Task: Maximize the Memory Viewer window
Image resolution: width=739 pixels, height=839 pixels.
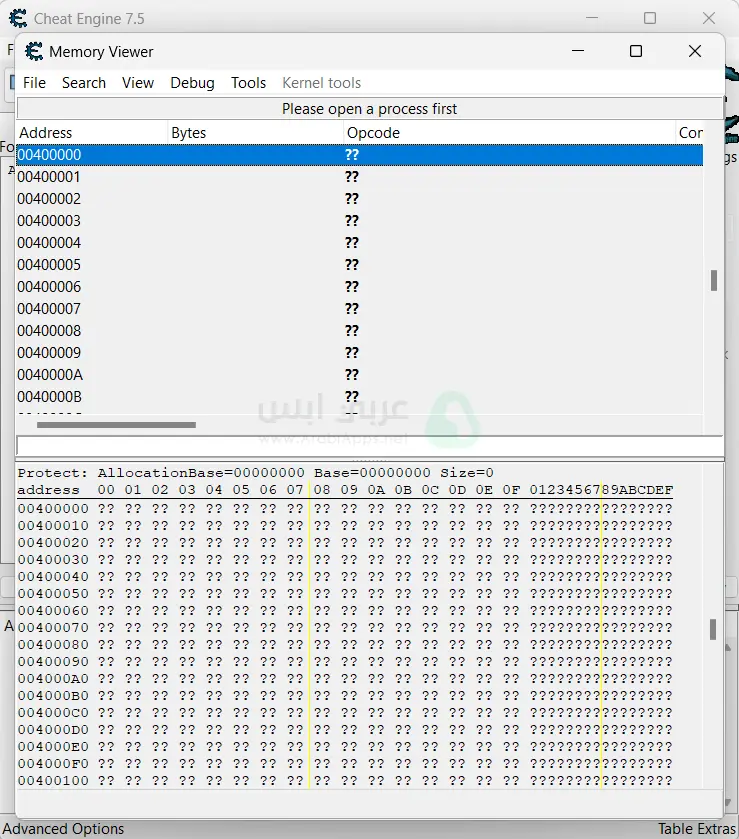Action: click(x=635, y=52)
